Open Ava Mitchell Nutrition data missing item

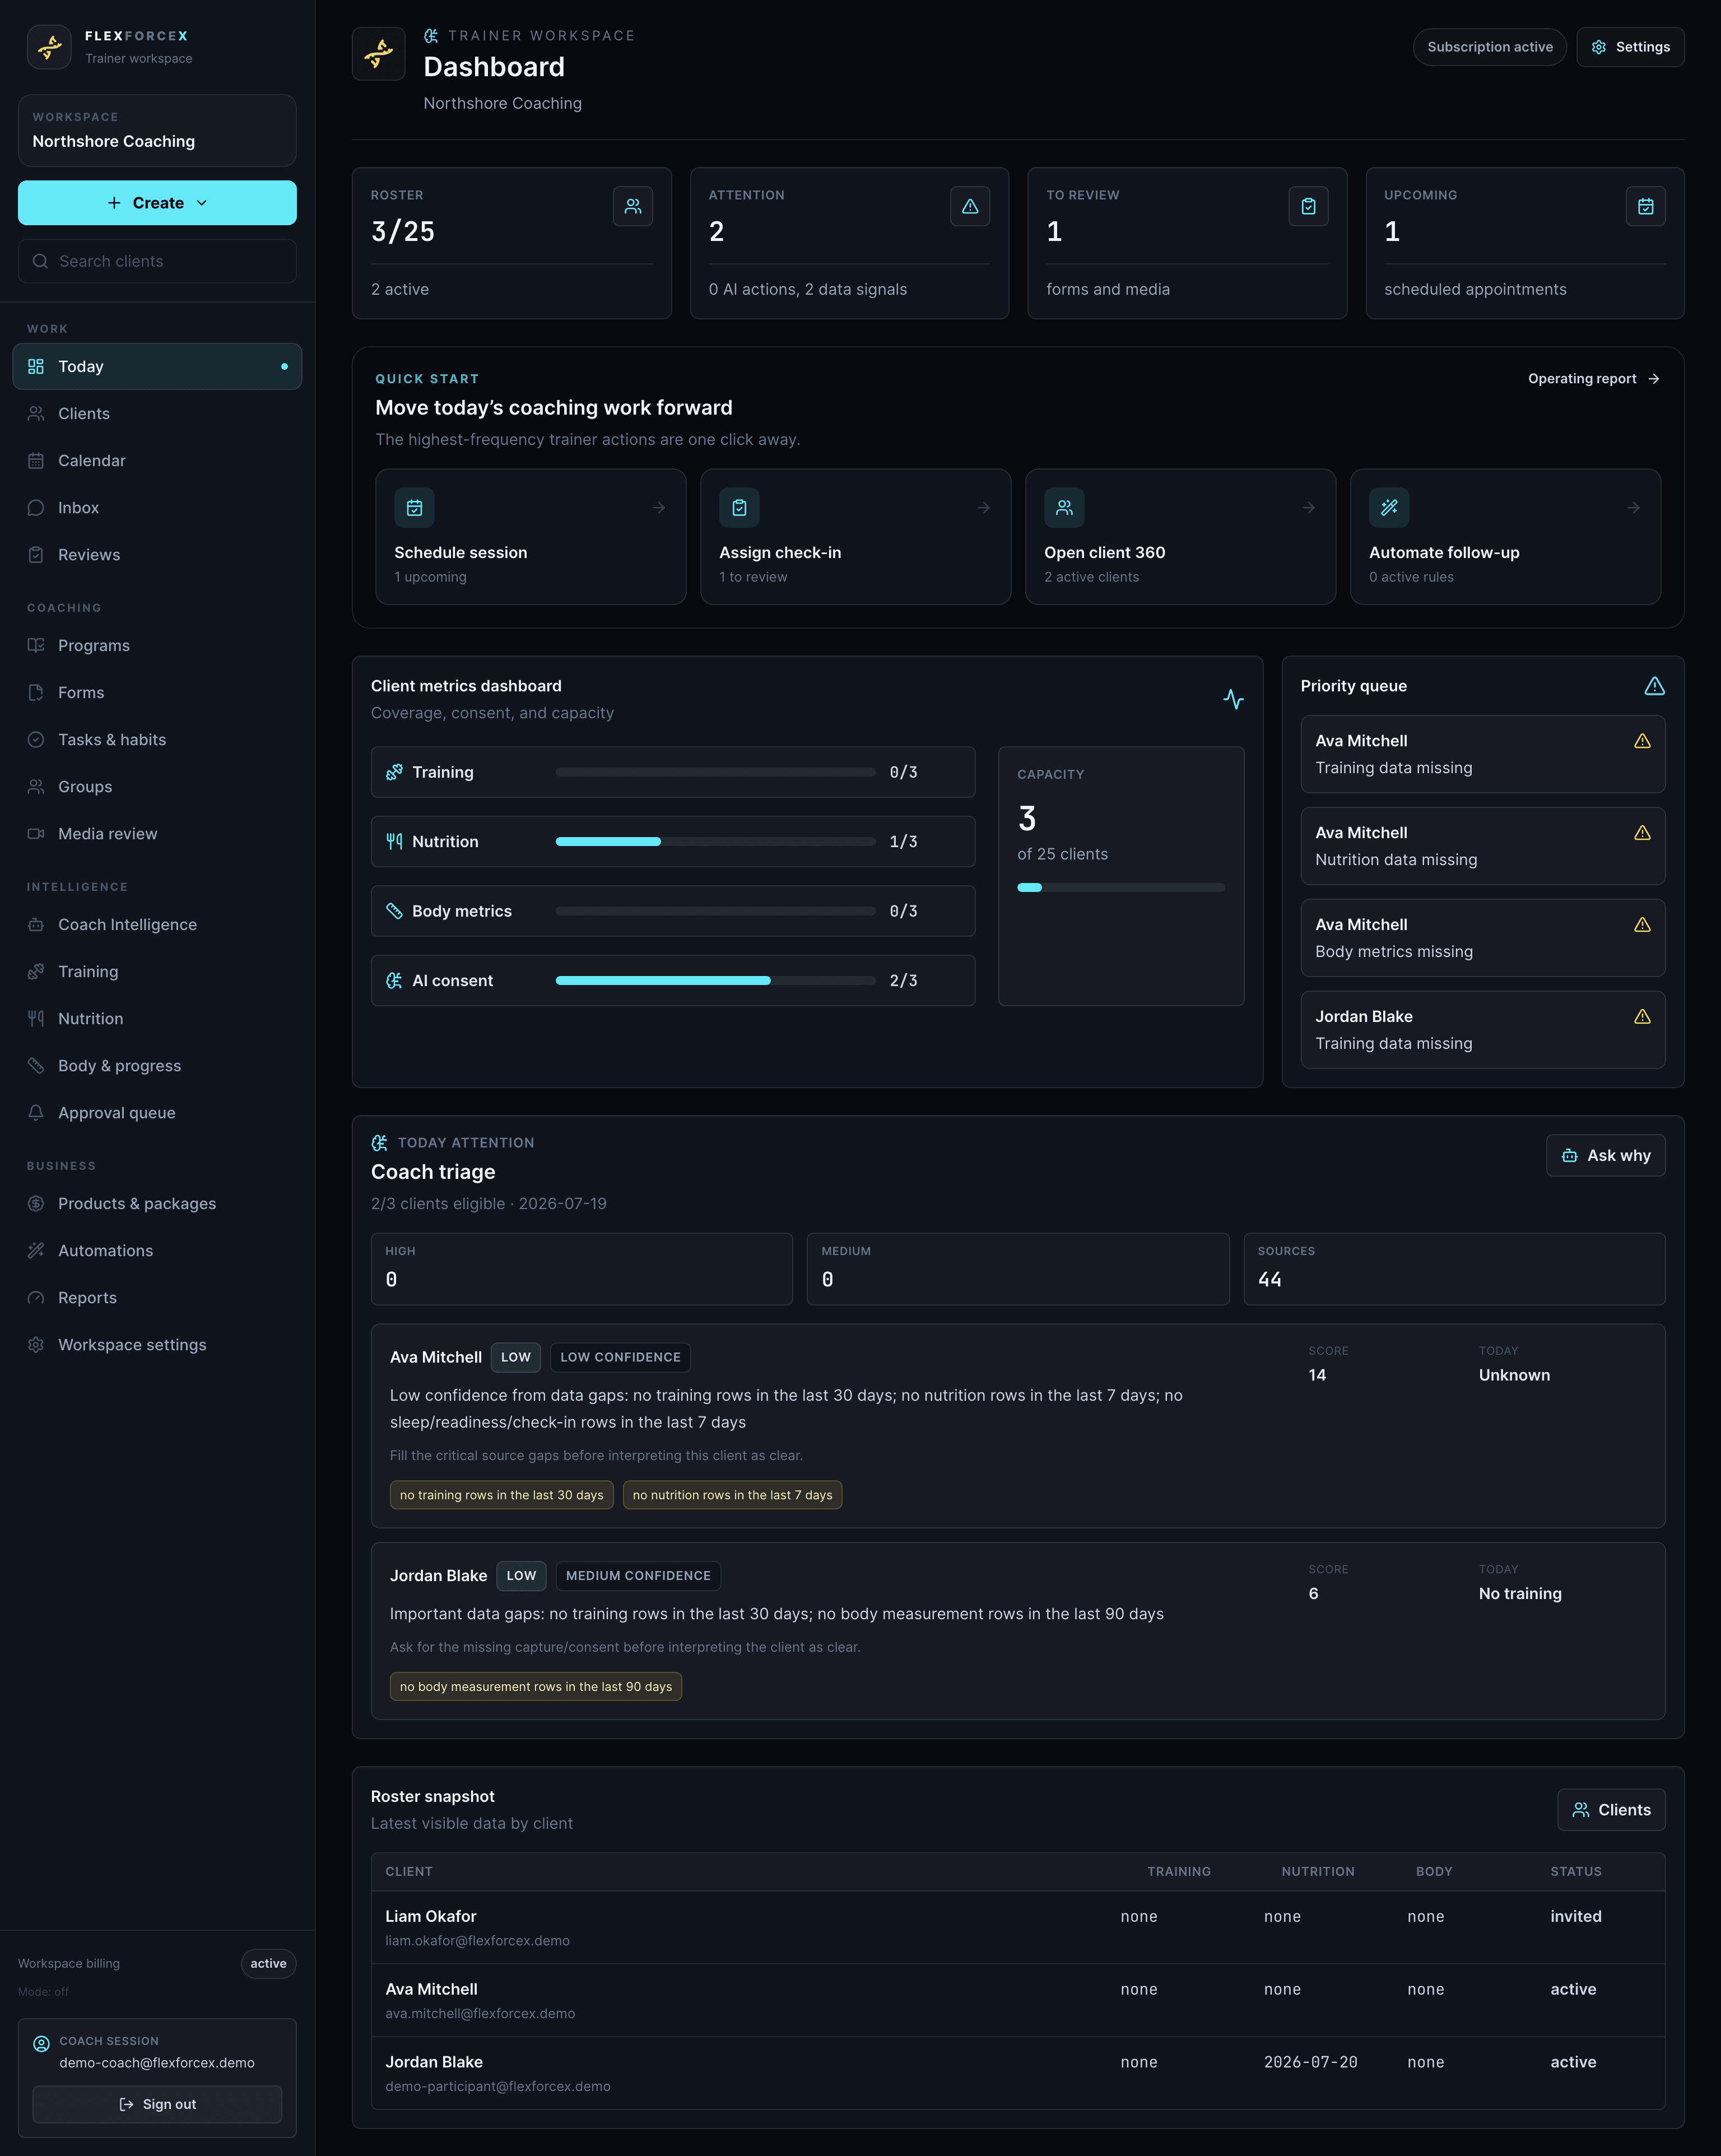(1482, 846)
